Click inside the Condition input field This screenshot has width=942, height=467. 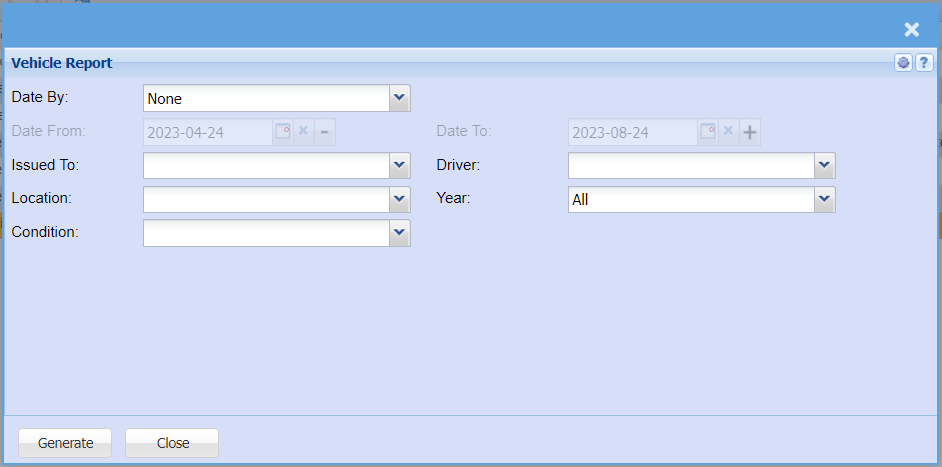click(266, 233)
